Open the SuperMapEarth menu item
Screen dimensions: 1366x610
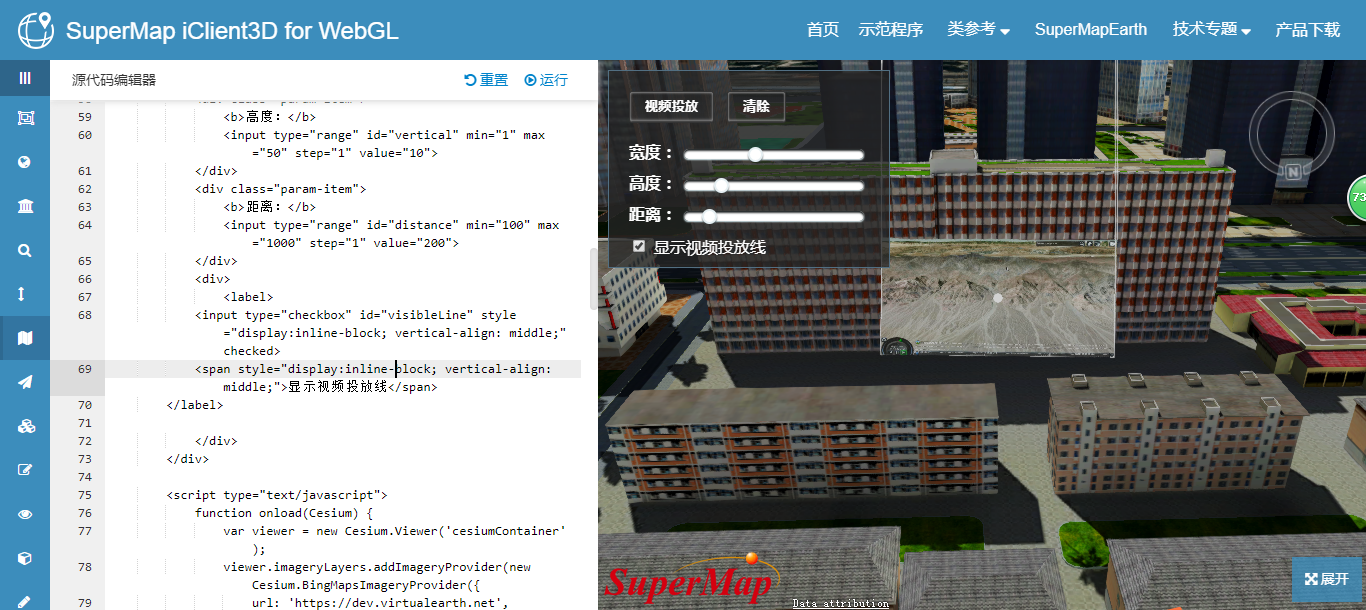(x=1091, y=30)
